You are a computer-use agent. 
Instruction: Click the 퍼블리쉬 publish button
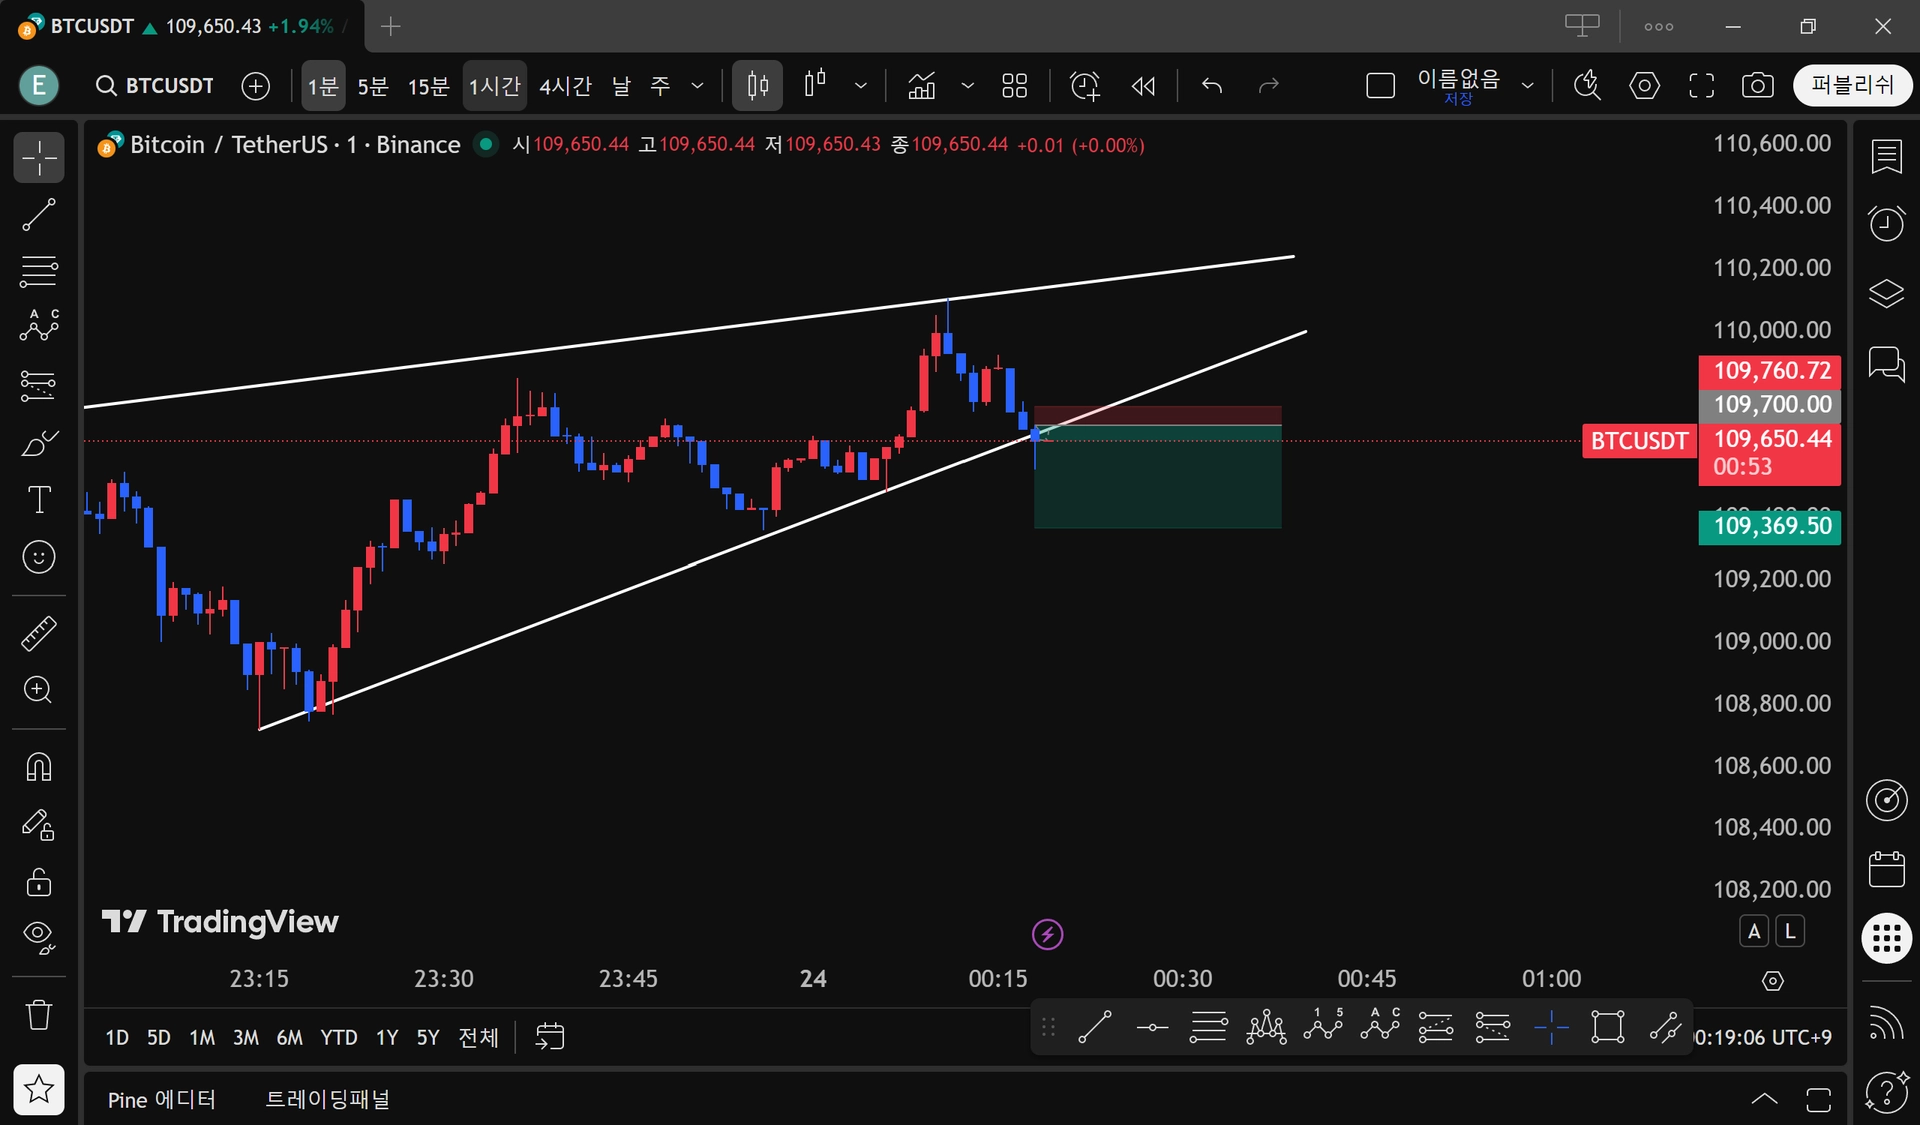[x=1852, y=85]
